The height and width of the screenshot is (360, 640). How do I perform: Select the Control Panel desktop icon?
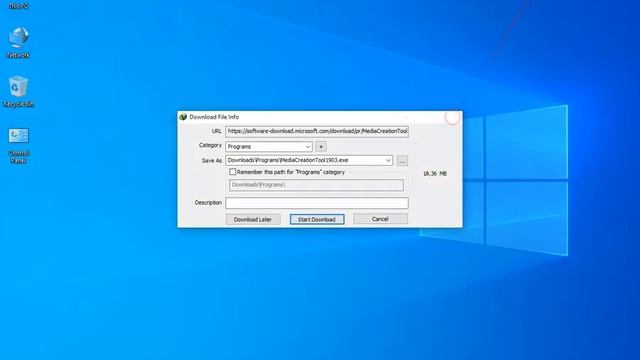pos(19,146)
